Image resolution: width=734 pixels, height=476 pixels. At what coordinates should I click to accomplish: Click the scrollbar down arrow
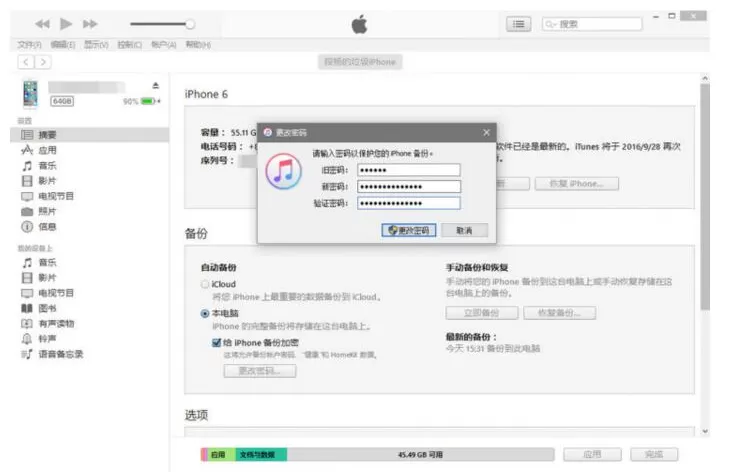tap(705, 432)
